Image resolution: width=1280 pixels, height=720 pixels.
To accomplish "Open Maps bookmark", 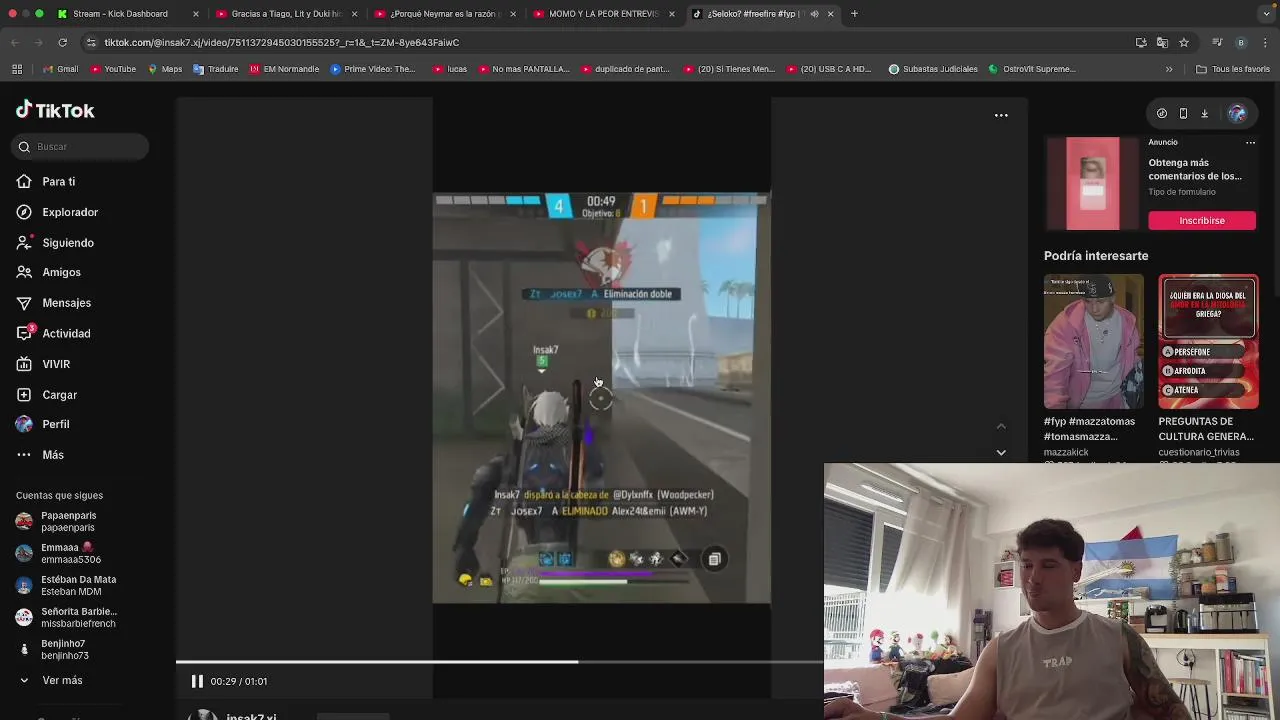I will pyautogui.click(x=165, y=69).
